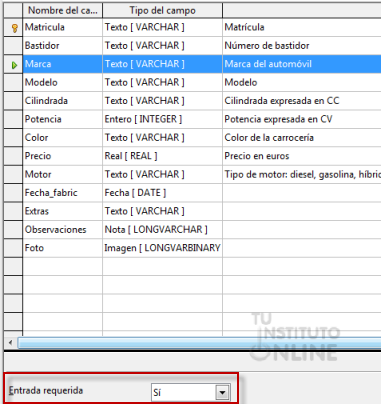Select the Potencia field name cell

tap(63, 119)
